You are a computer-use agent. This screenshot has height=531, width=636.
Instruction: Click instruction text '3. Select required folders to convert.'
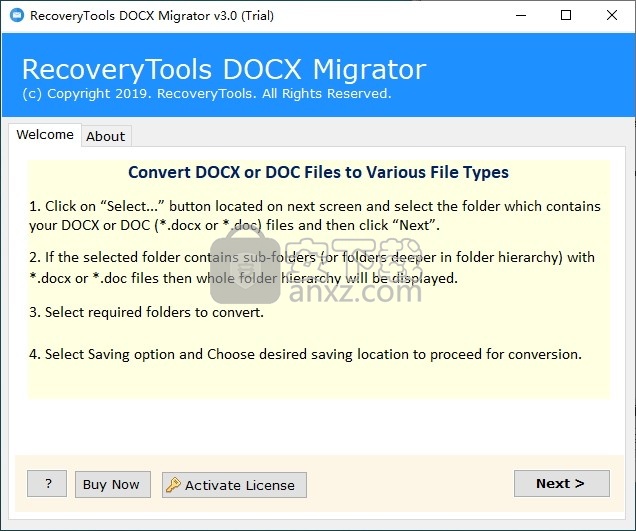tap(146, 312)
